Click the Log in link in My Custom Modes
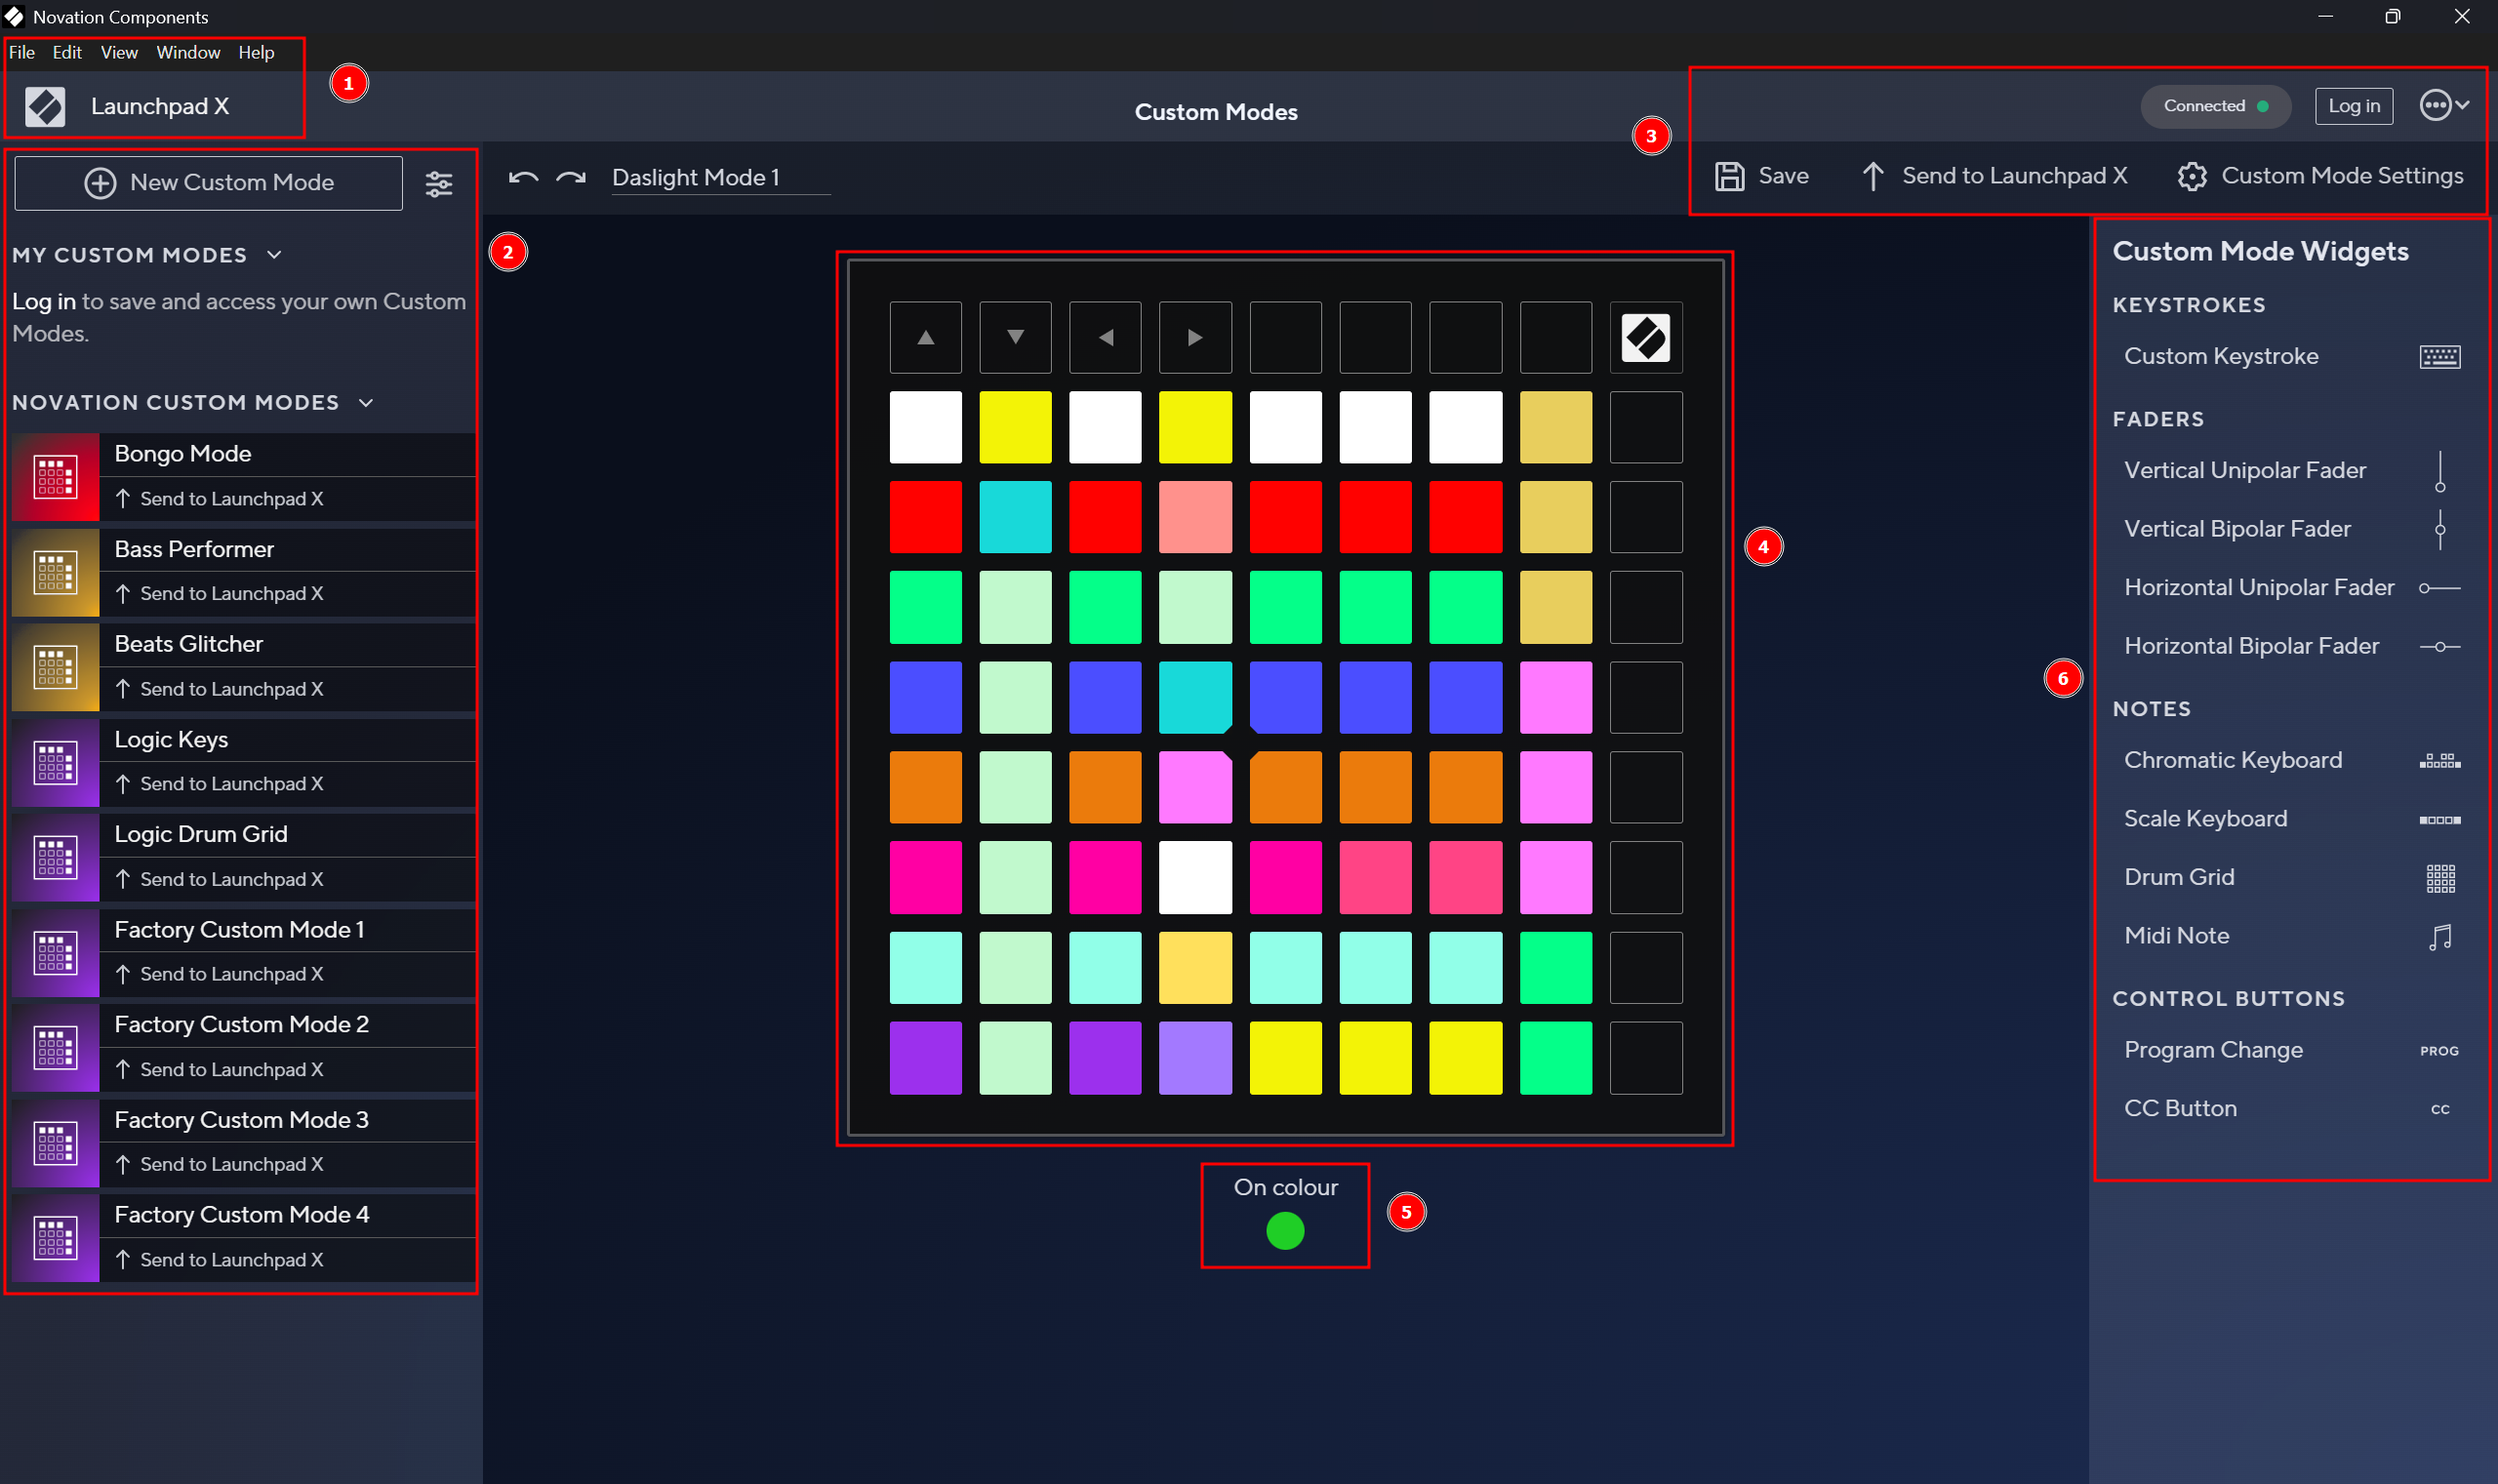2498x1484 pixels. 43,301
